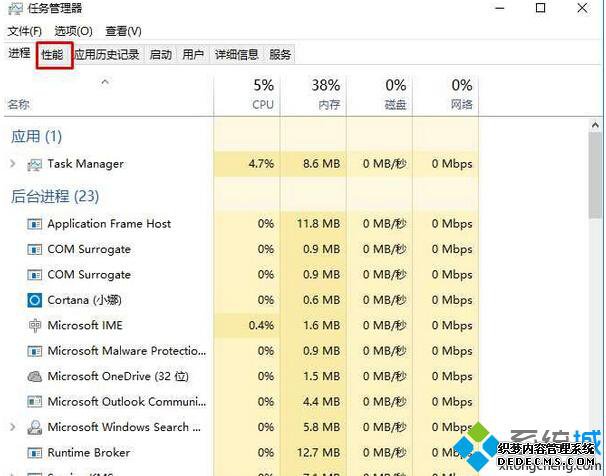Switch to the 用户 tab
Screen dimensions: 606x476
tap(193, 54)
